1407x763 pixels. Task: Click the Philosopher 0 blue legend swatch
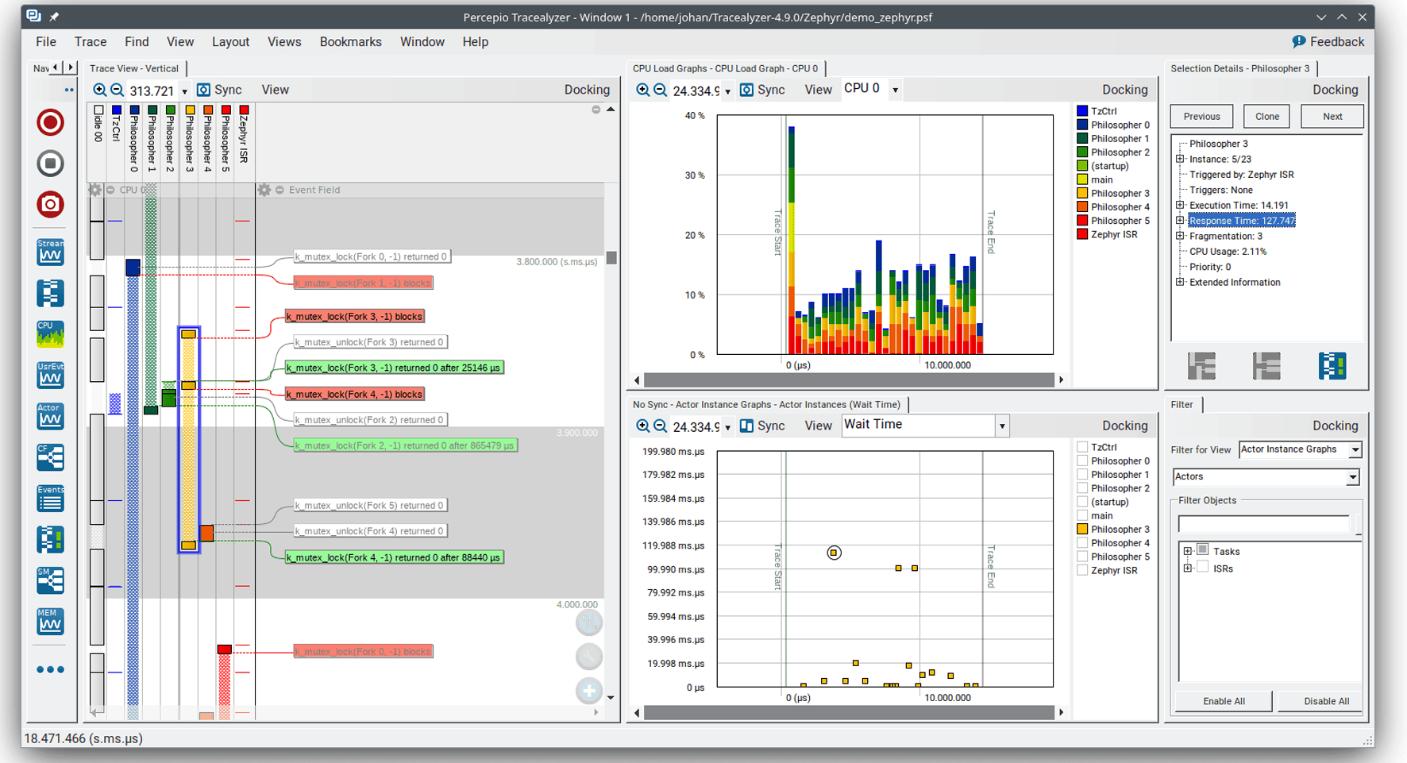[1083, 124]
